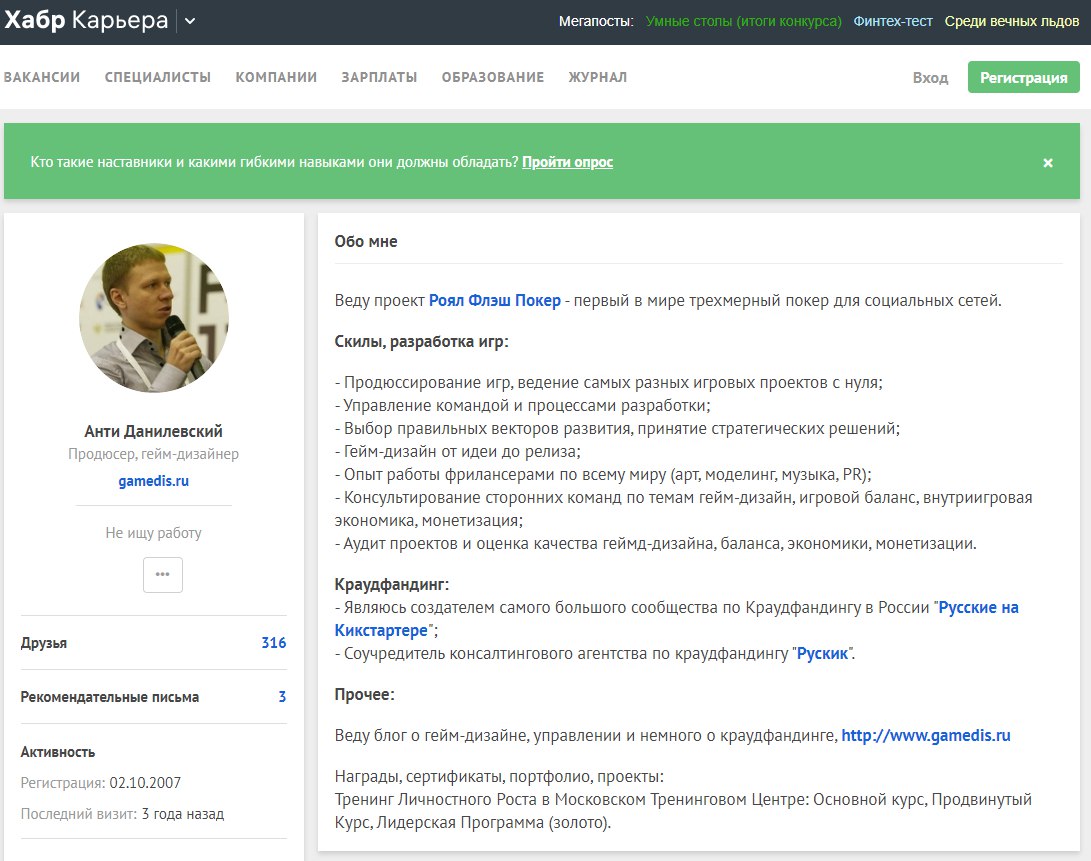Open the three-dots more options button
1091x861 pixels.
coord(163,574)
